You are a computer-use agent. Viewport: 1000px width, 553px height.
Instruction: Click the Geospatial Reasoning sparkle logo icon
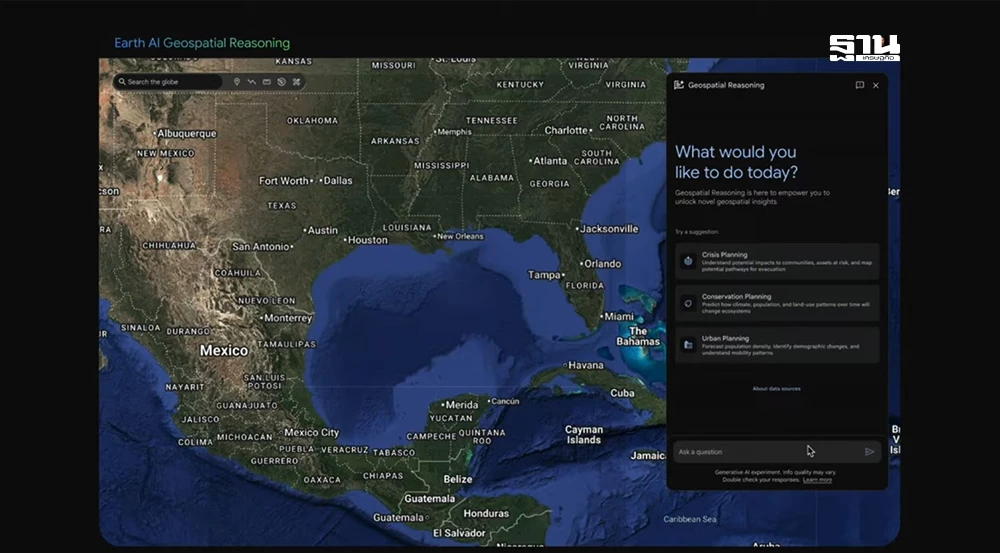pyautogui.click(x=679, y=86)
